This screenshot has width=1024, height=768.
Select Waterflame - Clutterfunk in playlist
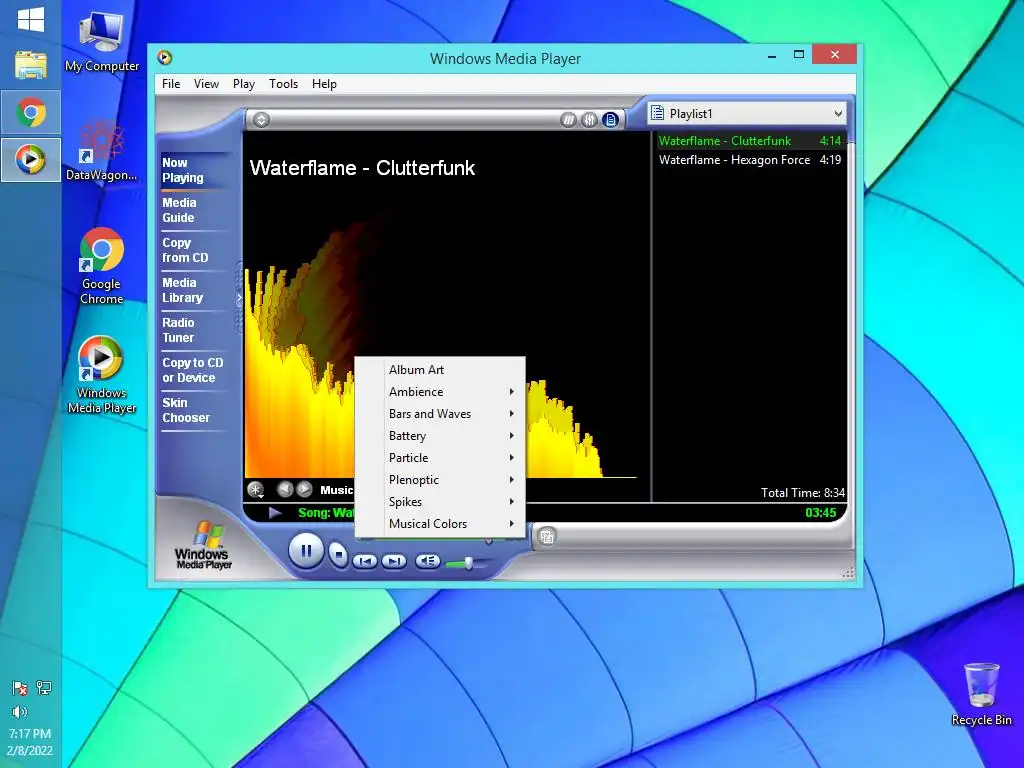tap(750, 141)
